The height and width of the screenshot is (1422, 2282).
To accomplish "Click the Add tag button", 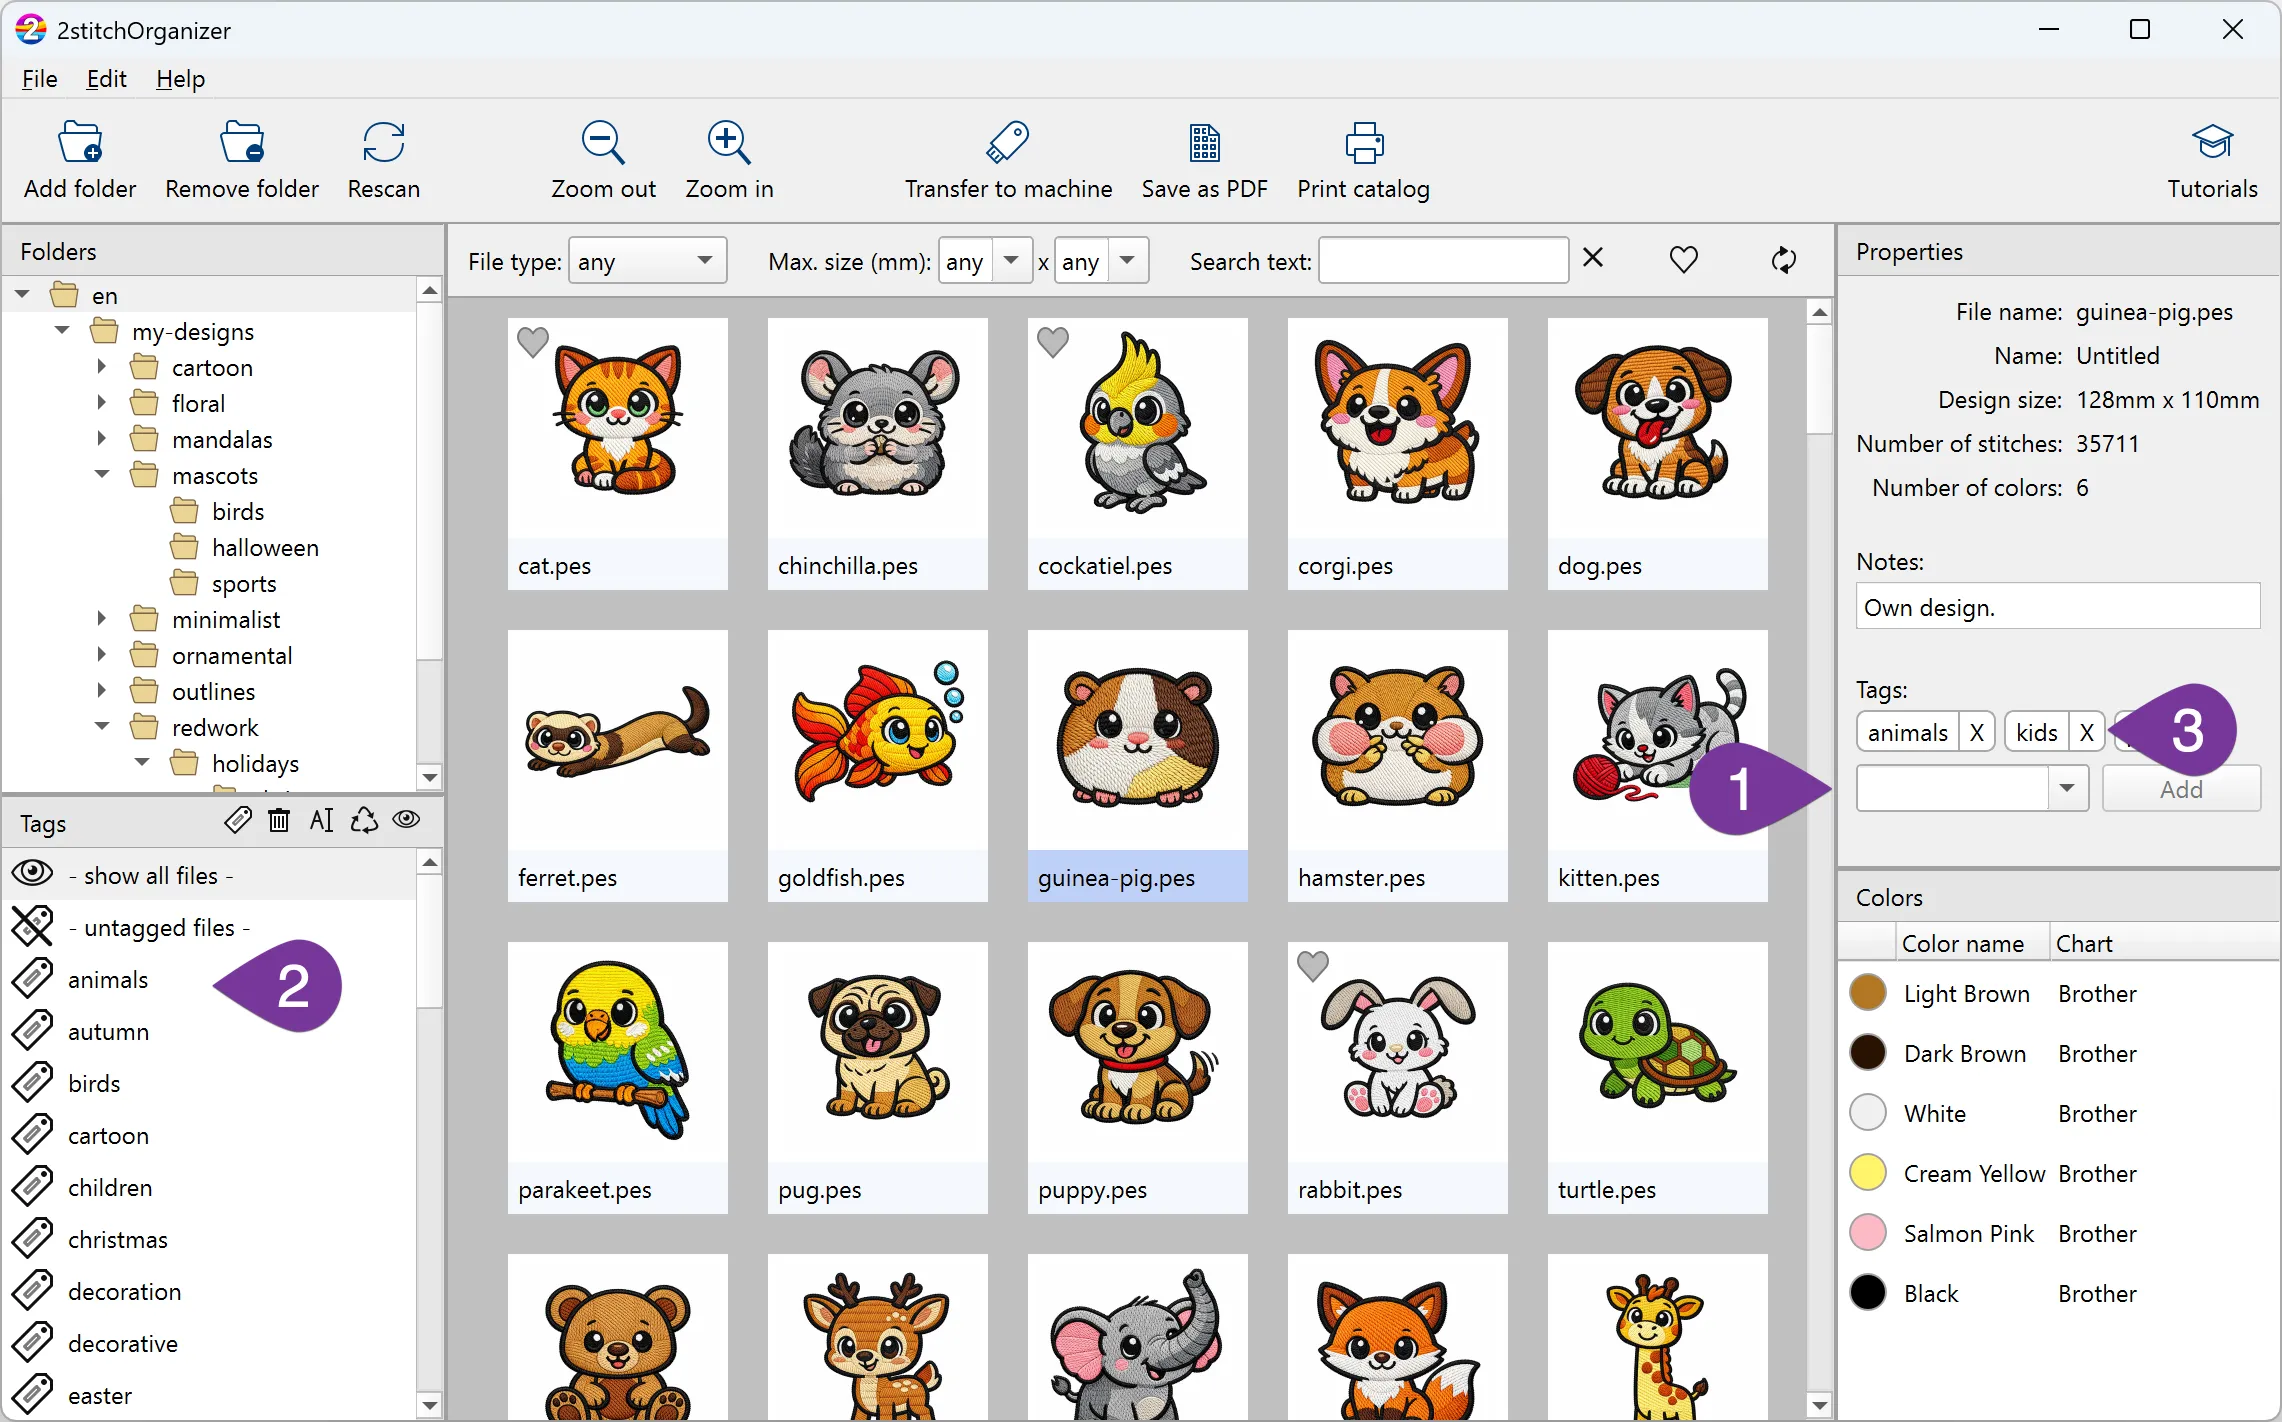I will pos(2181,788).
